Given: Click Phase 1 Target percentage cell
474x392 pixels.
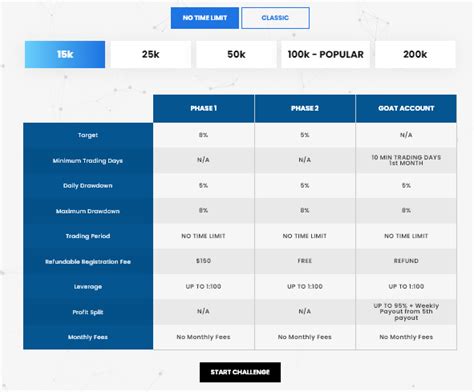Looking at the screenshot, I should pyautogui.click(x=203, y=135).
